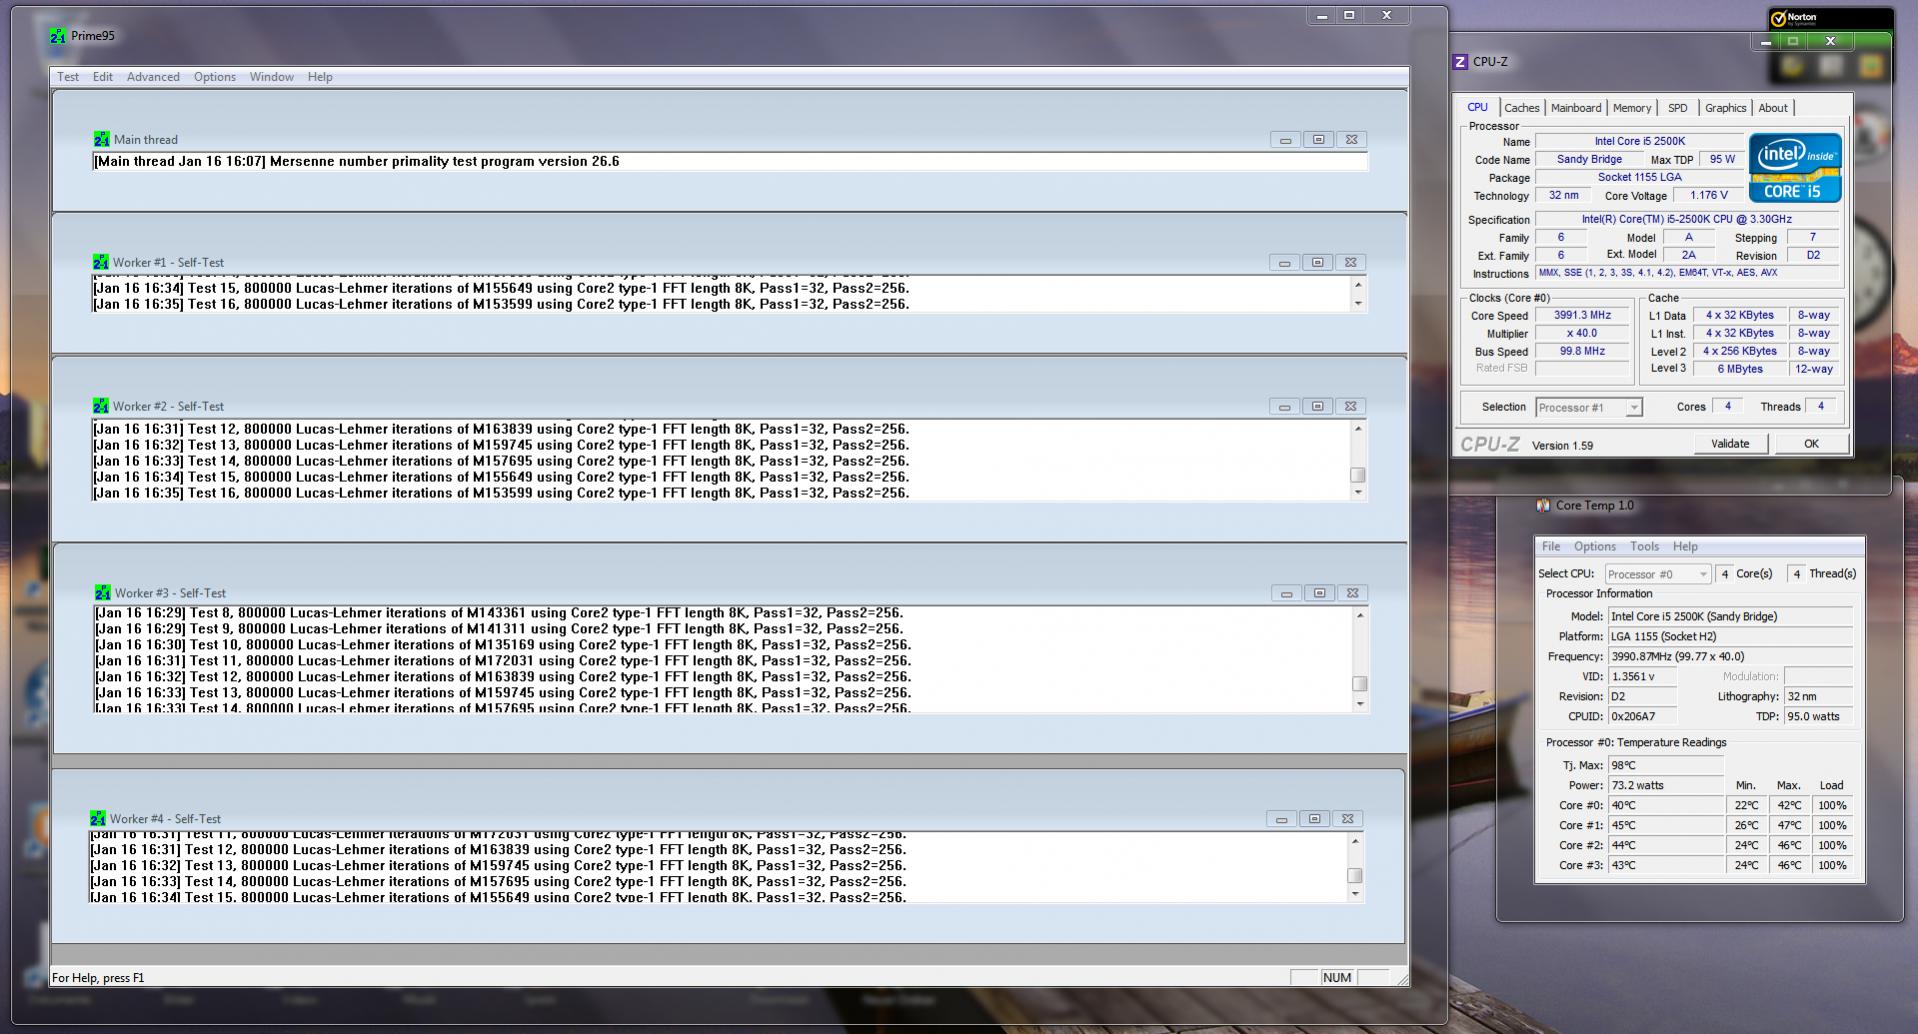Click the Worker #3 Self-Test window icon
The height and width of the screenshot is (1034, 1918).
[x=102, y=593]
